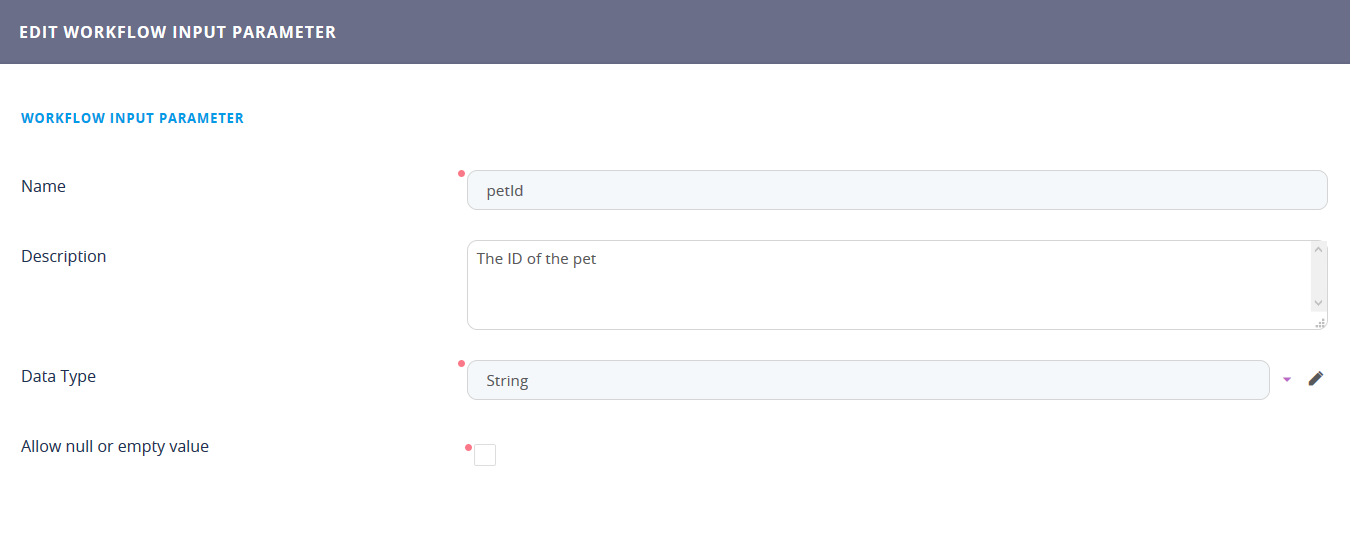Click into the Description text area

point(888,284)
